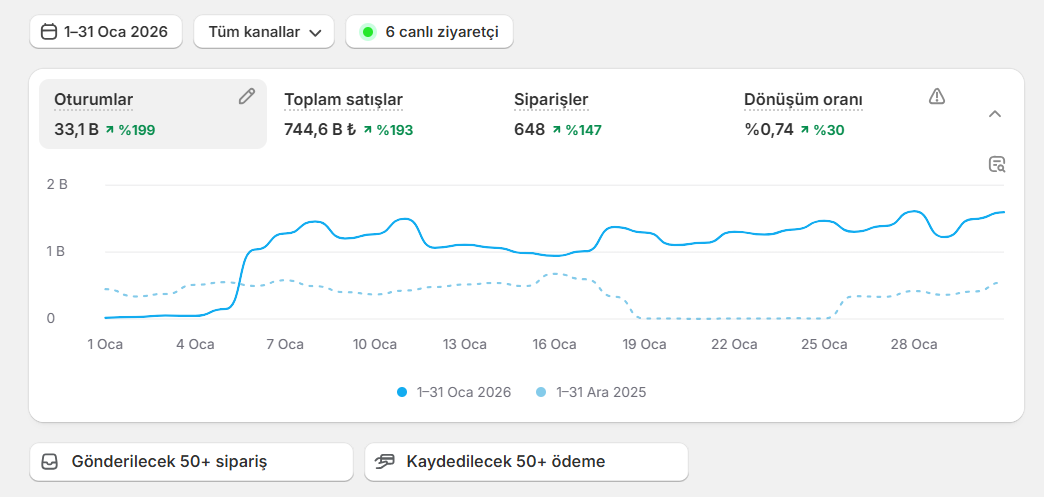Viewport: 1044px width, 497px height.
Task: Open the Tüm kanallar channel dropdown
Action: coord(264,32)
